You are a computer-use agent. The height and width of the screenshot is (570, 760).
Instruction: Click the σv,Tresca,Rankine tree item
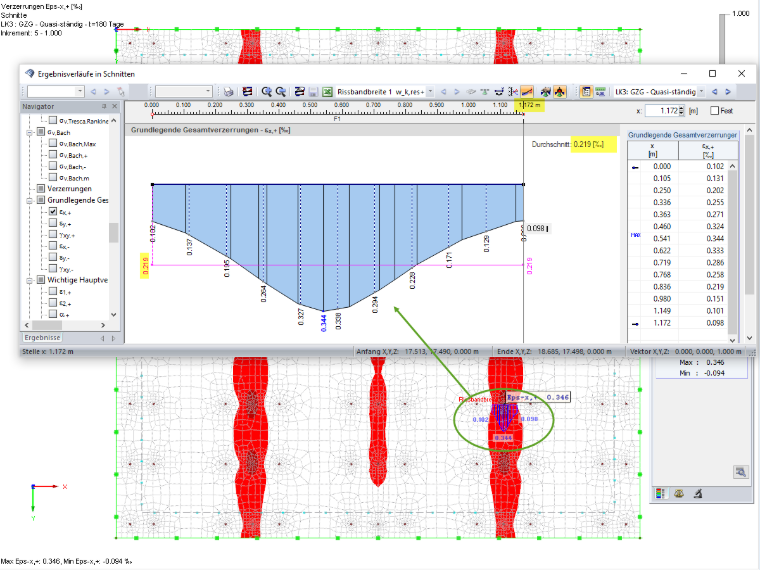(x=84, y=121)
